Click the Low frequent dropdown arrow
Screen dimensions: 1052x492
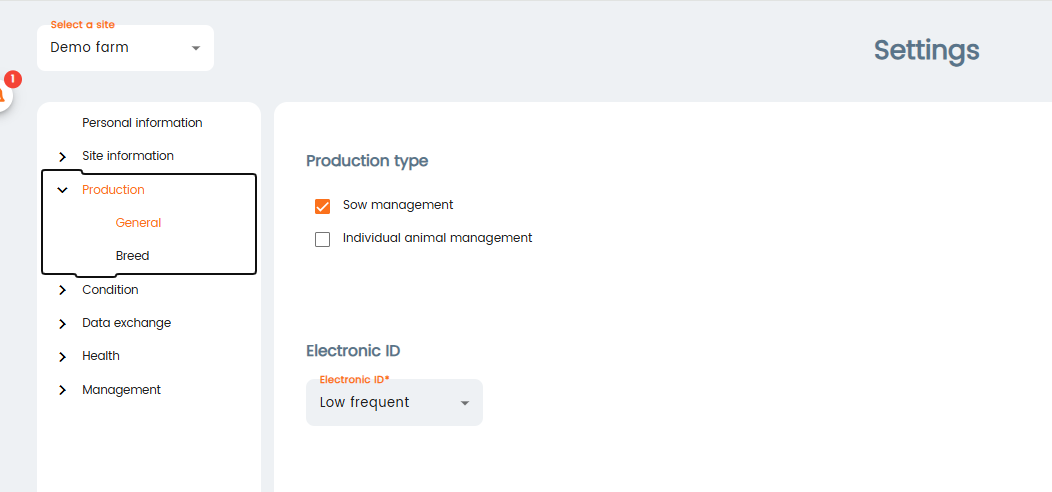click(x=464, y=403)
